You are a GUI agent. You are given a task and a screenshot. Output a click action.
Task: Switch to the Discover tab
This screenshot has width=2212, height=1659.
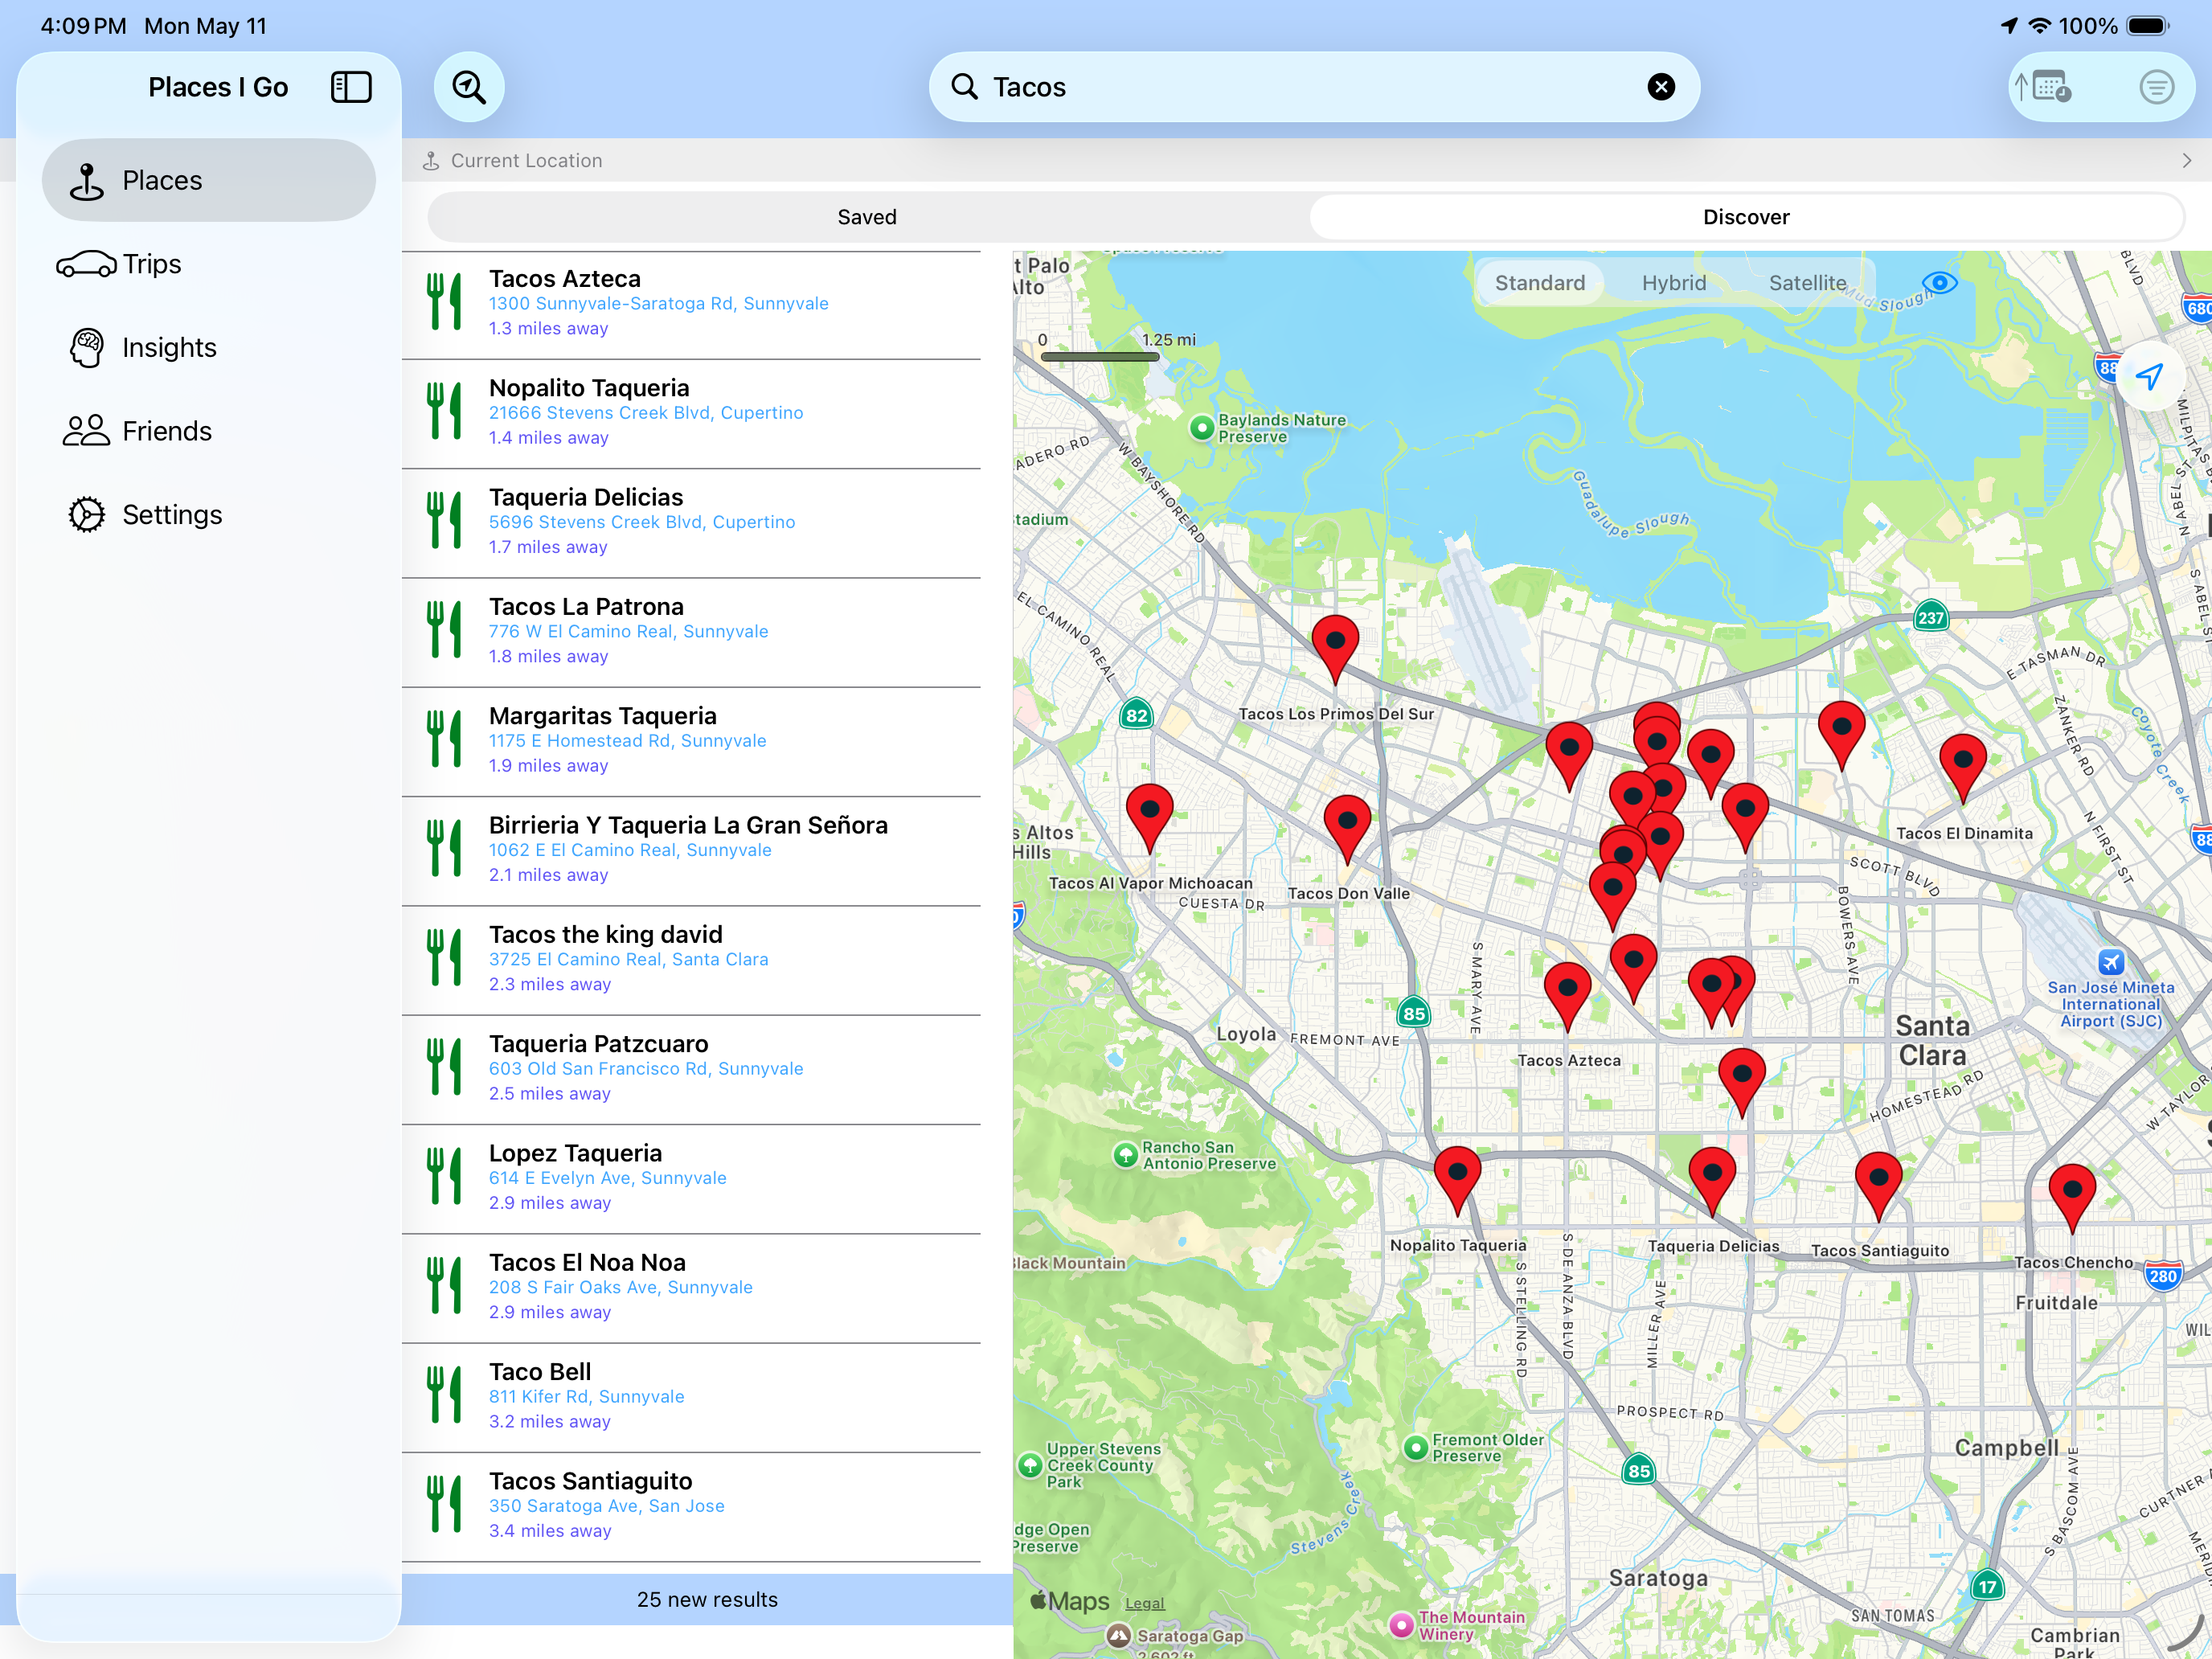(x=1746, y=217)
